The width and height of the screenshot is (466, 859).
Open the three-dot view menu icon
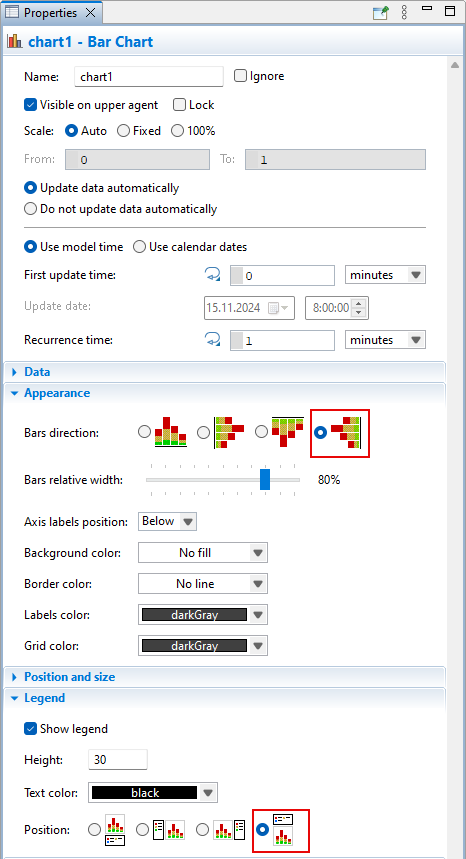[x=405, y=13]
